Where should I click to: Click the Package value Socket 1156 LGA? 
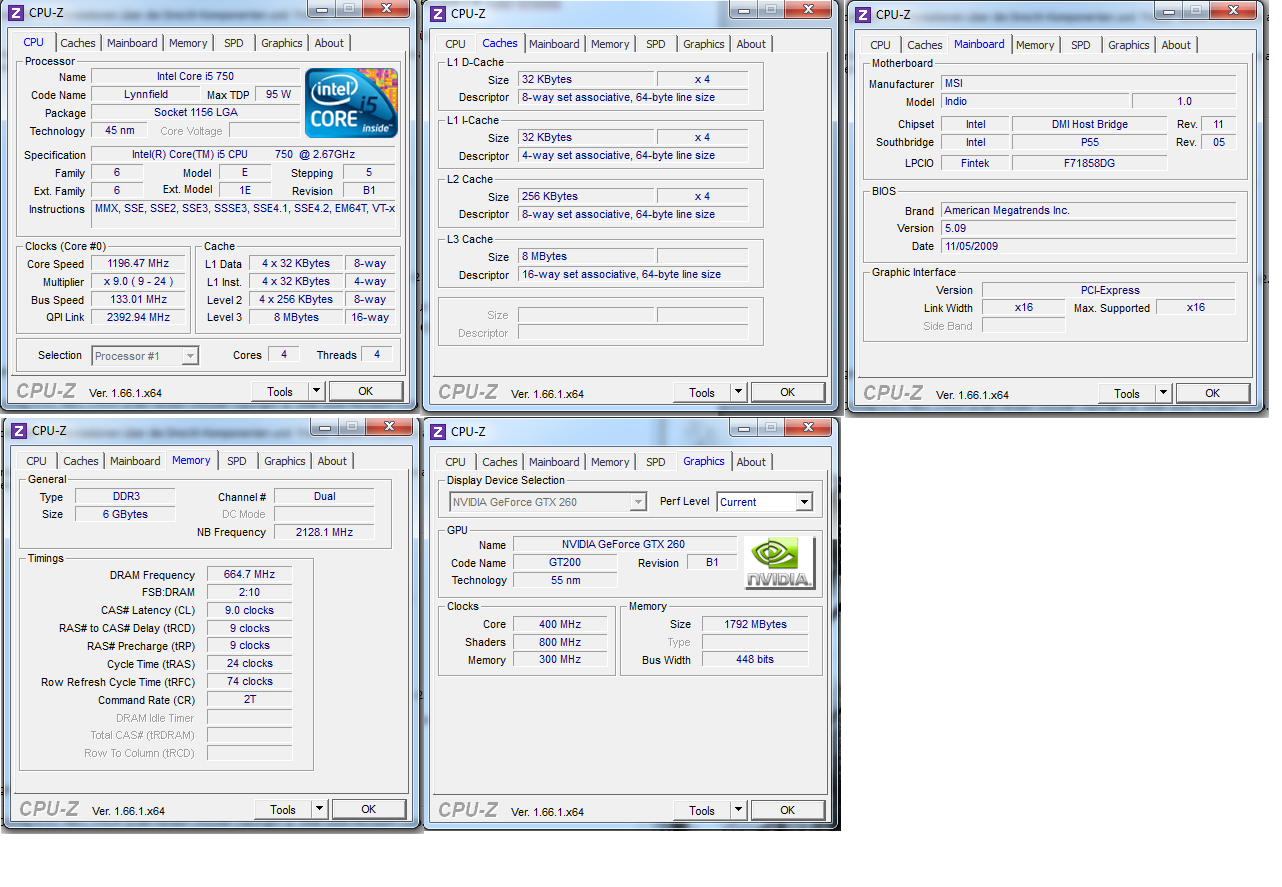[x=196, y=112]
